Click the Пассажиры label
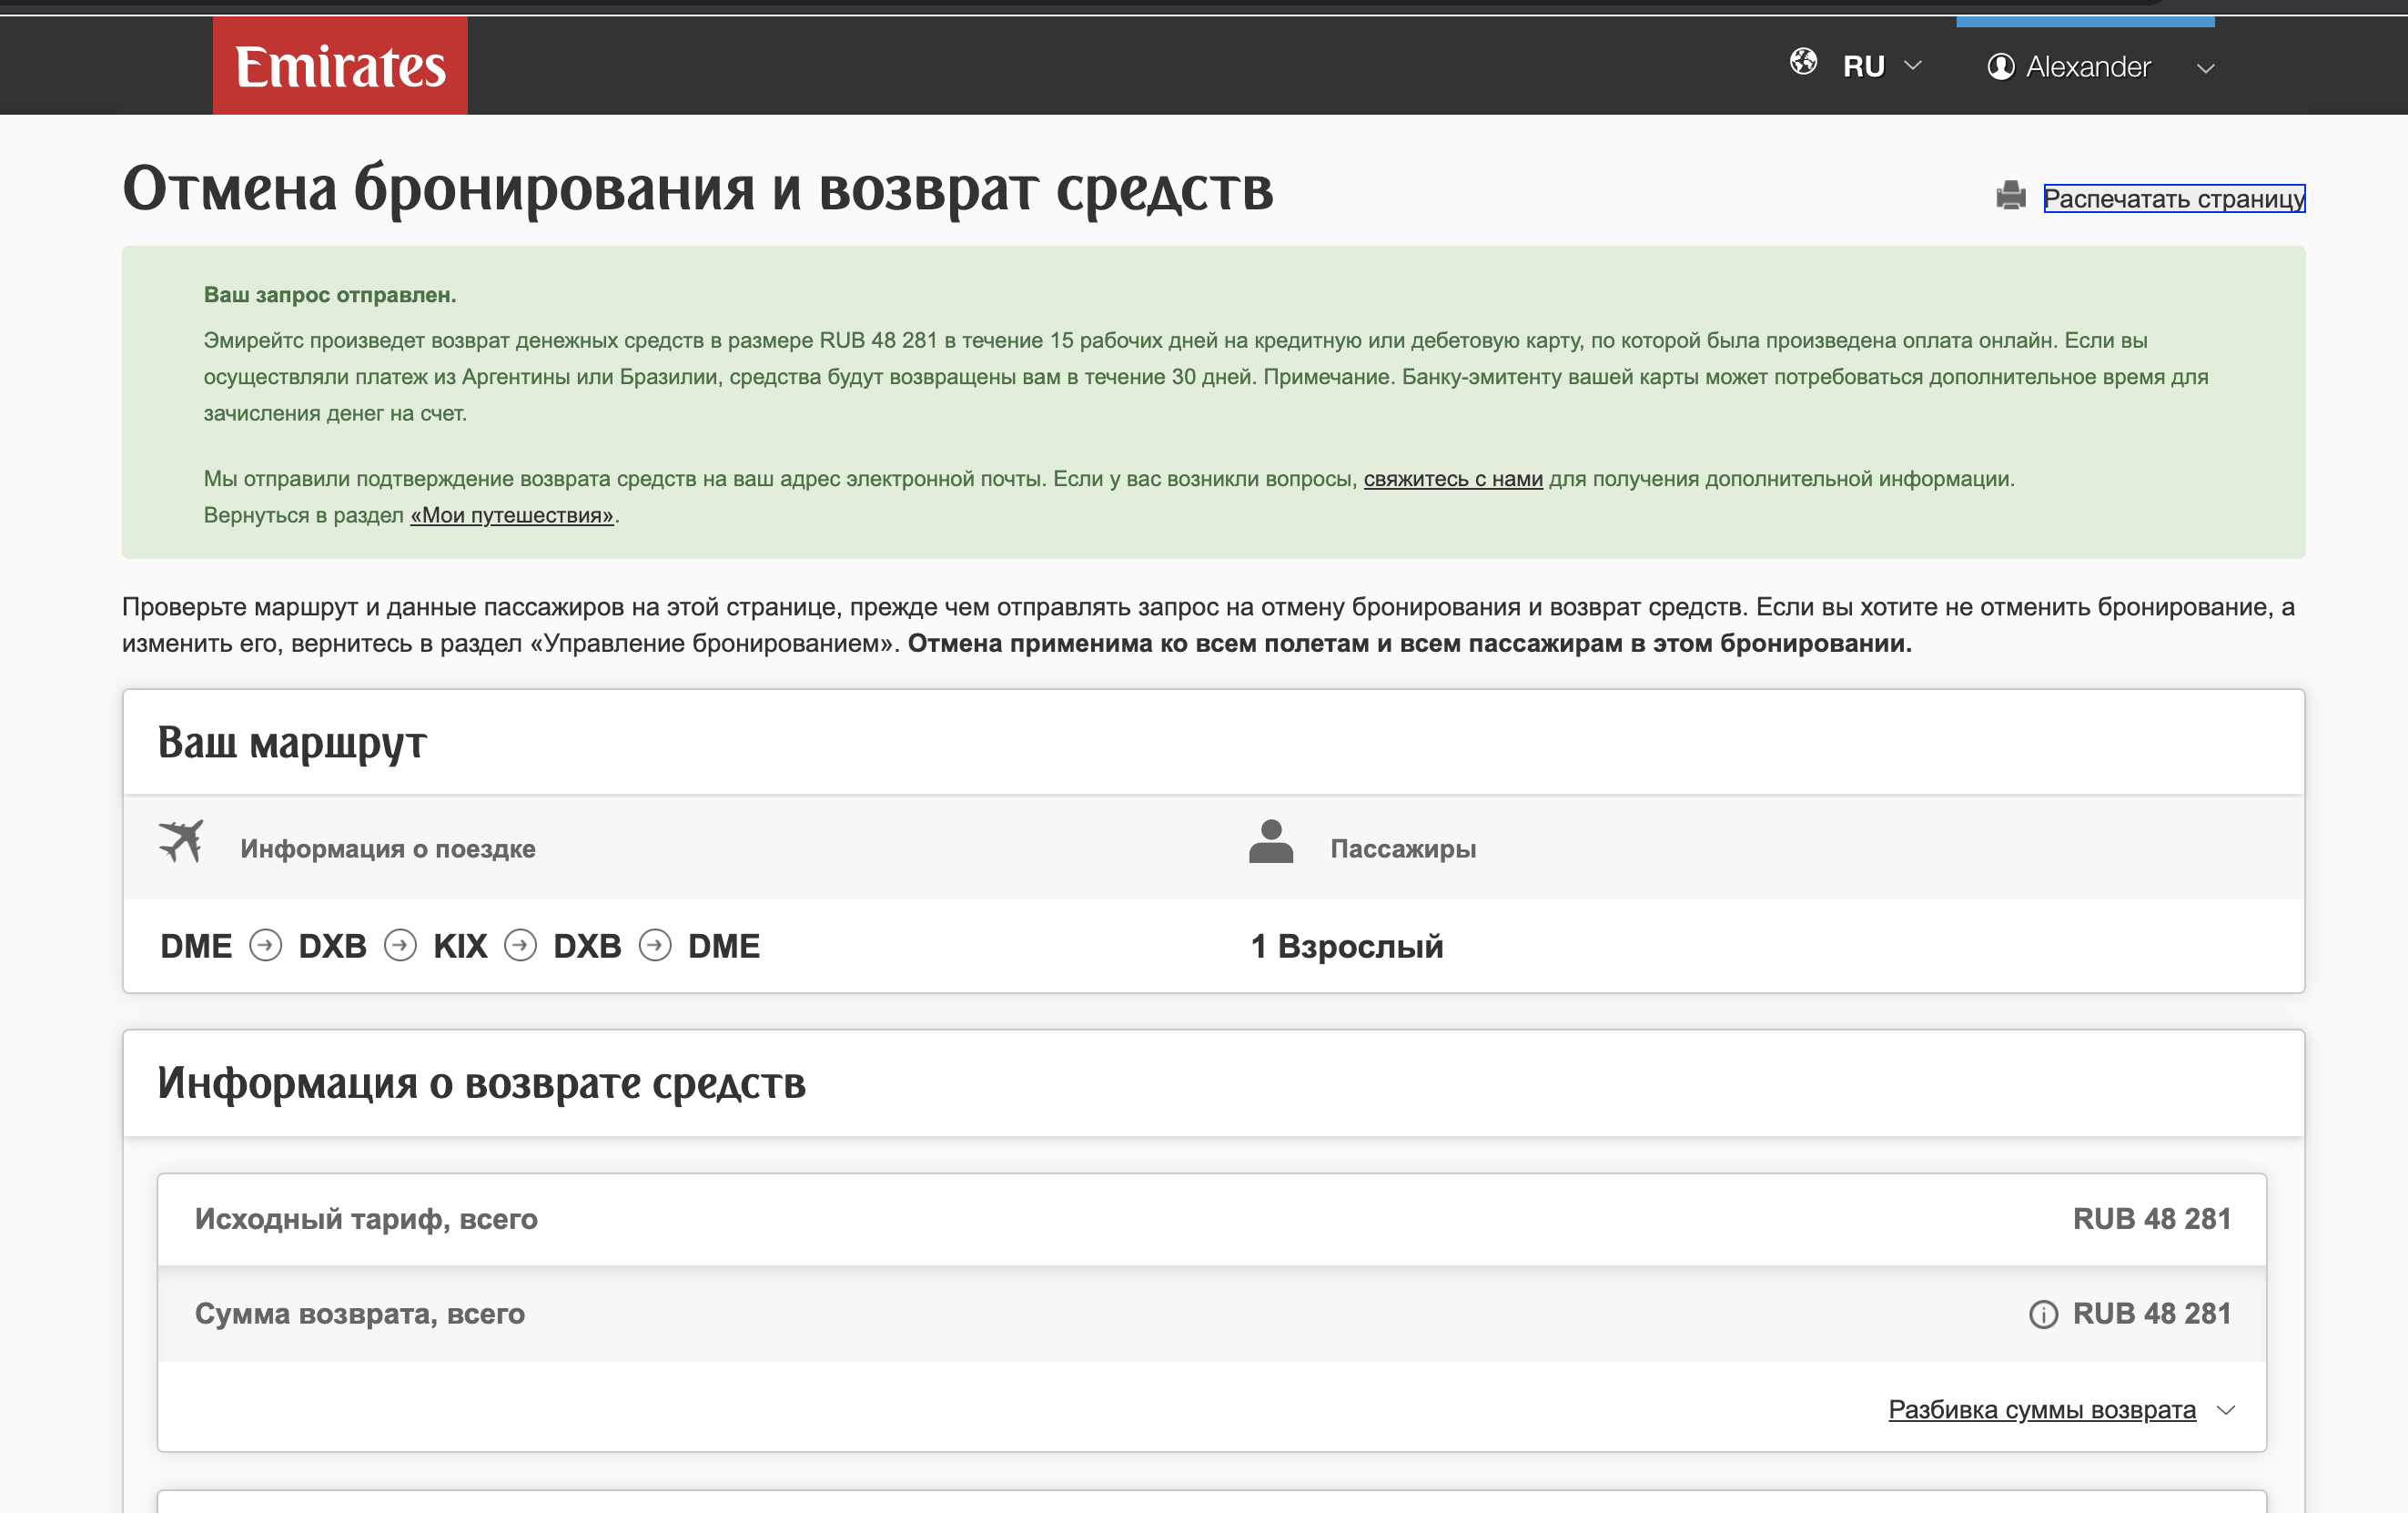This screenshot has height=1513, width=2408. coord(1403,849)
